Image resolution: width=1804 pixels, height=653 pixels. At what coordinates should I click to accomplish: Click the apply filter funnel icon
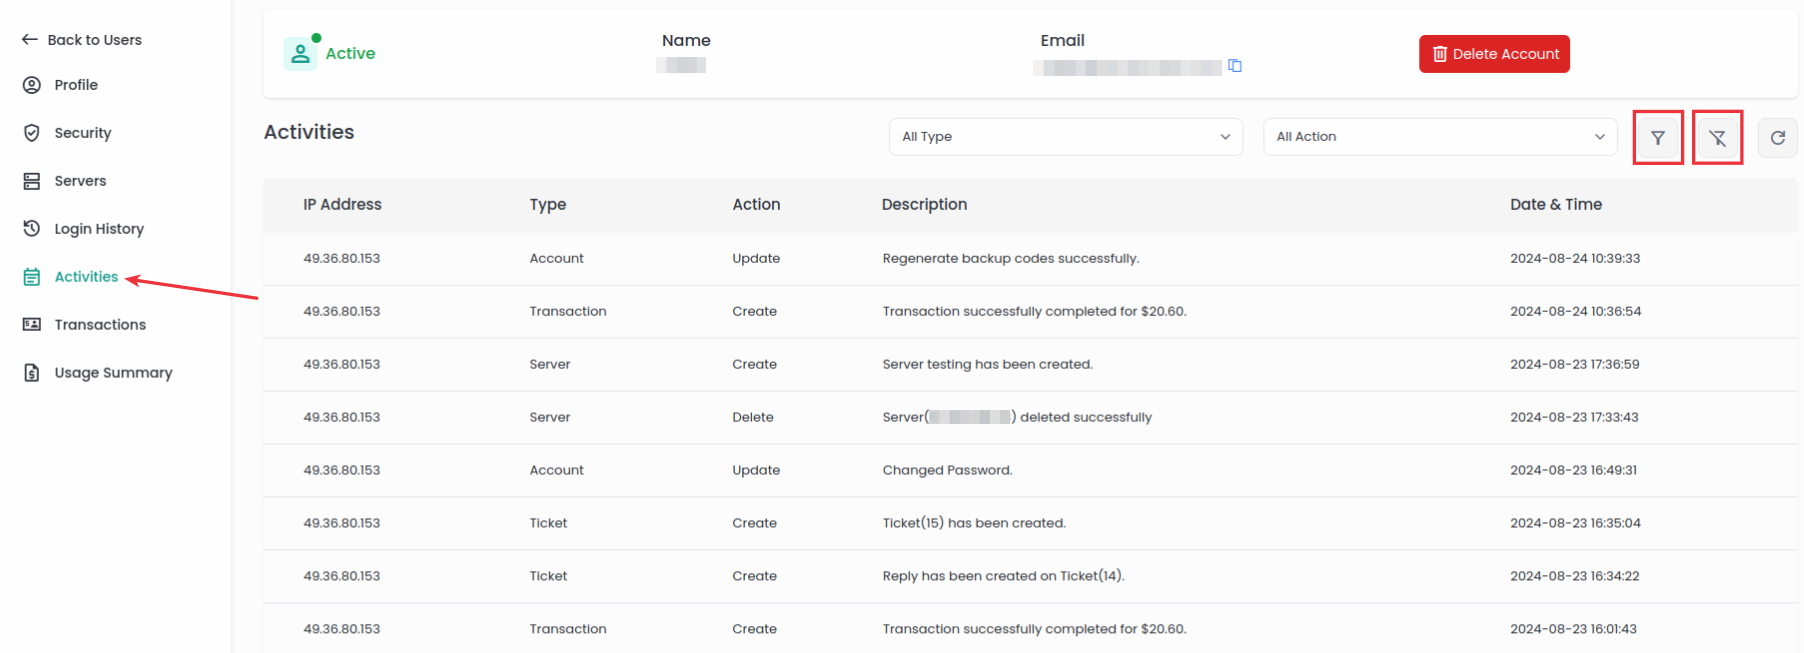click(1657, 138)
